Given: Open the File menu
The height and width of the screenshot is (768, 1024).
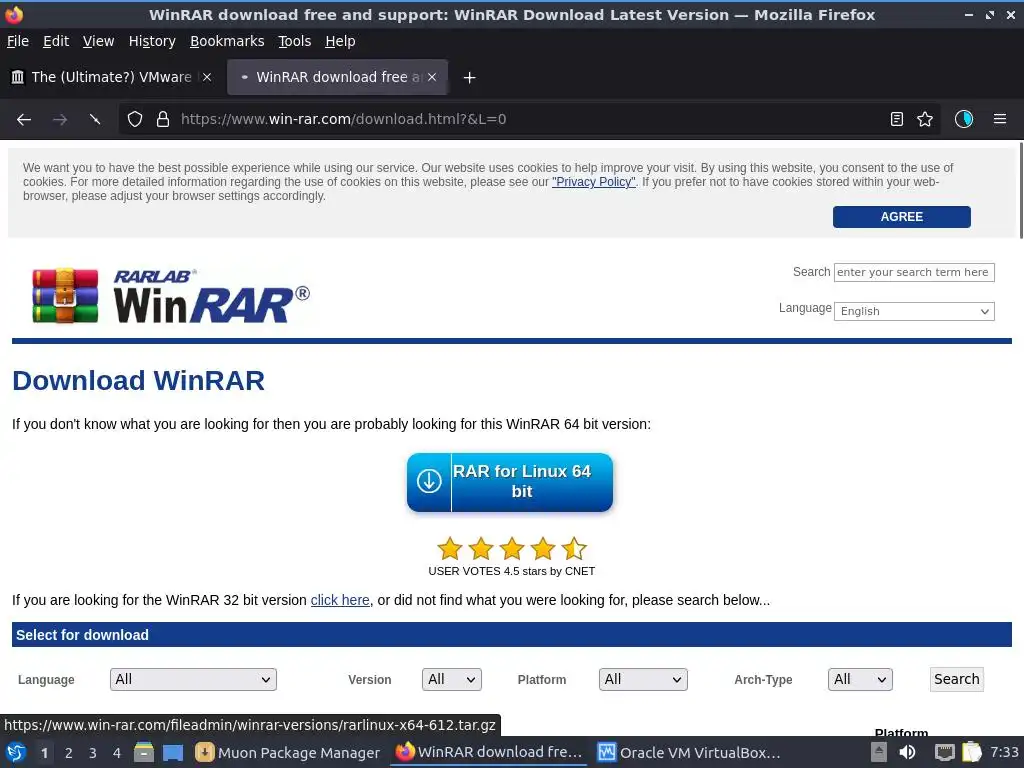Looking at the screenshot, I should pyautogui.click(x=18, y=41).
